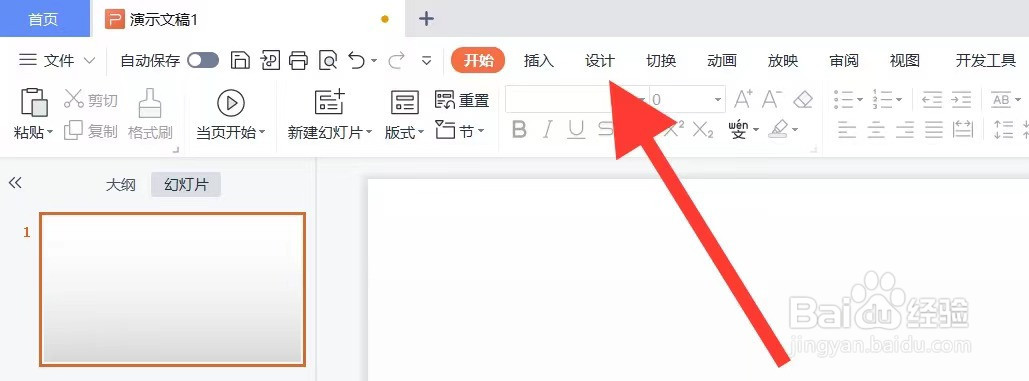Open the Start (开始) ribbon tab
1029x381 pixels.
pos(478,61)
